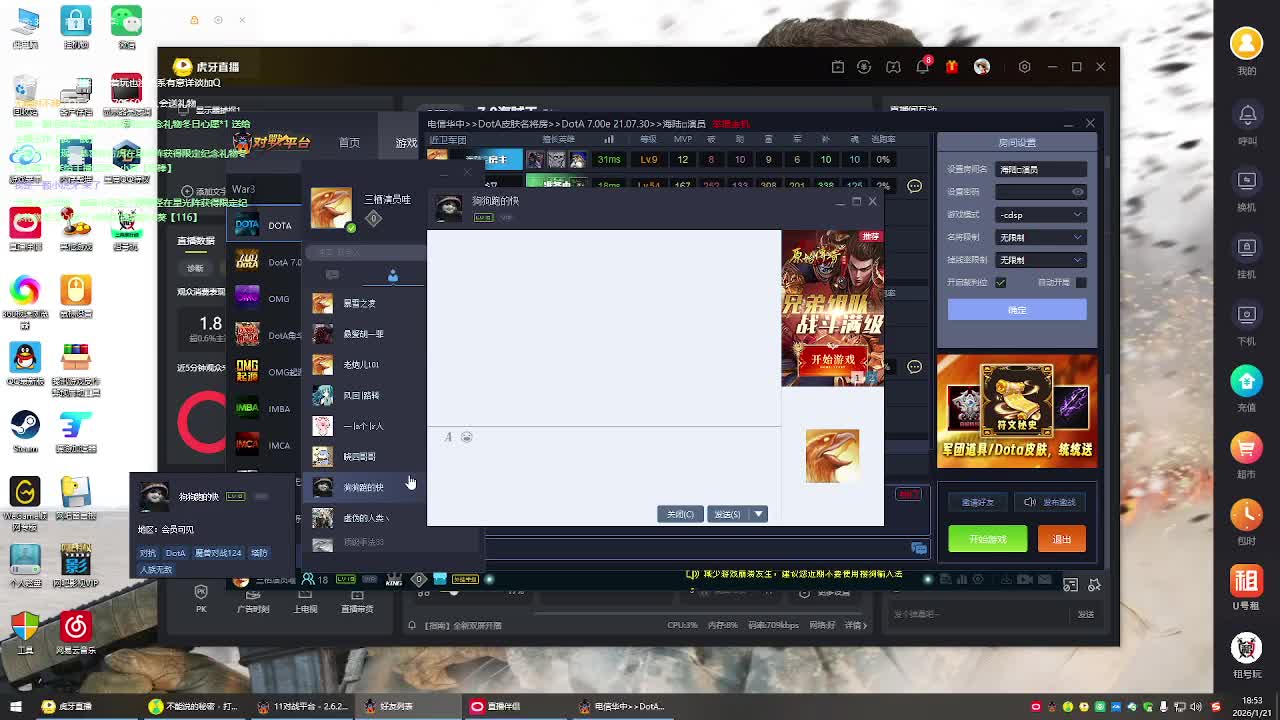Click the red gift box icon
This screenshot has height=720, width=1280.
(x=951, y=67)
